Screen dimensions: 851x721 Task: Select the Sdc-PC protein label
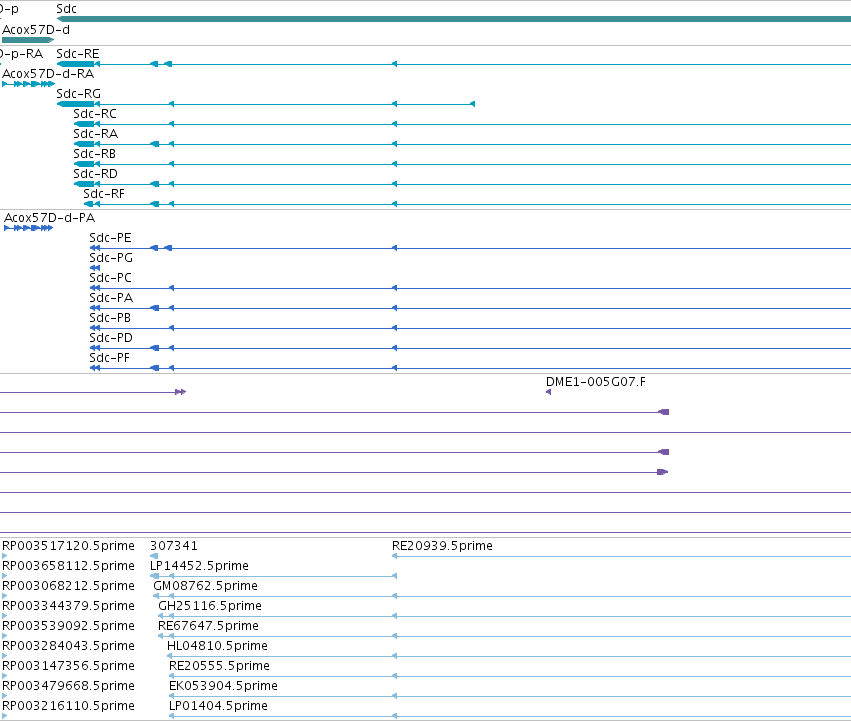(110, 278)
